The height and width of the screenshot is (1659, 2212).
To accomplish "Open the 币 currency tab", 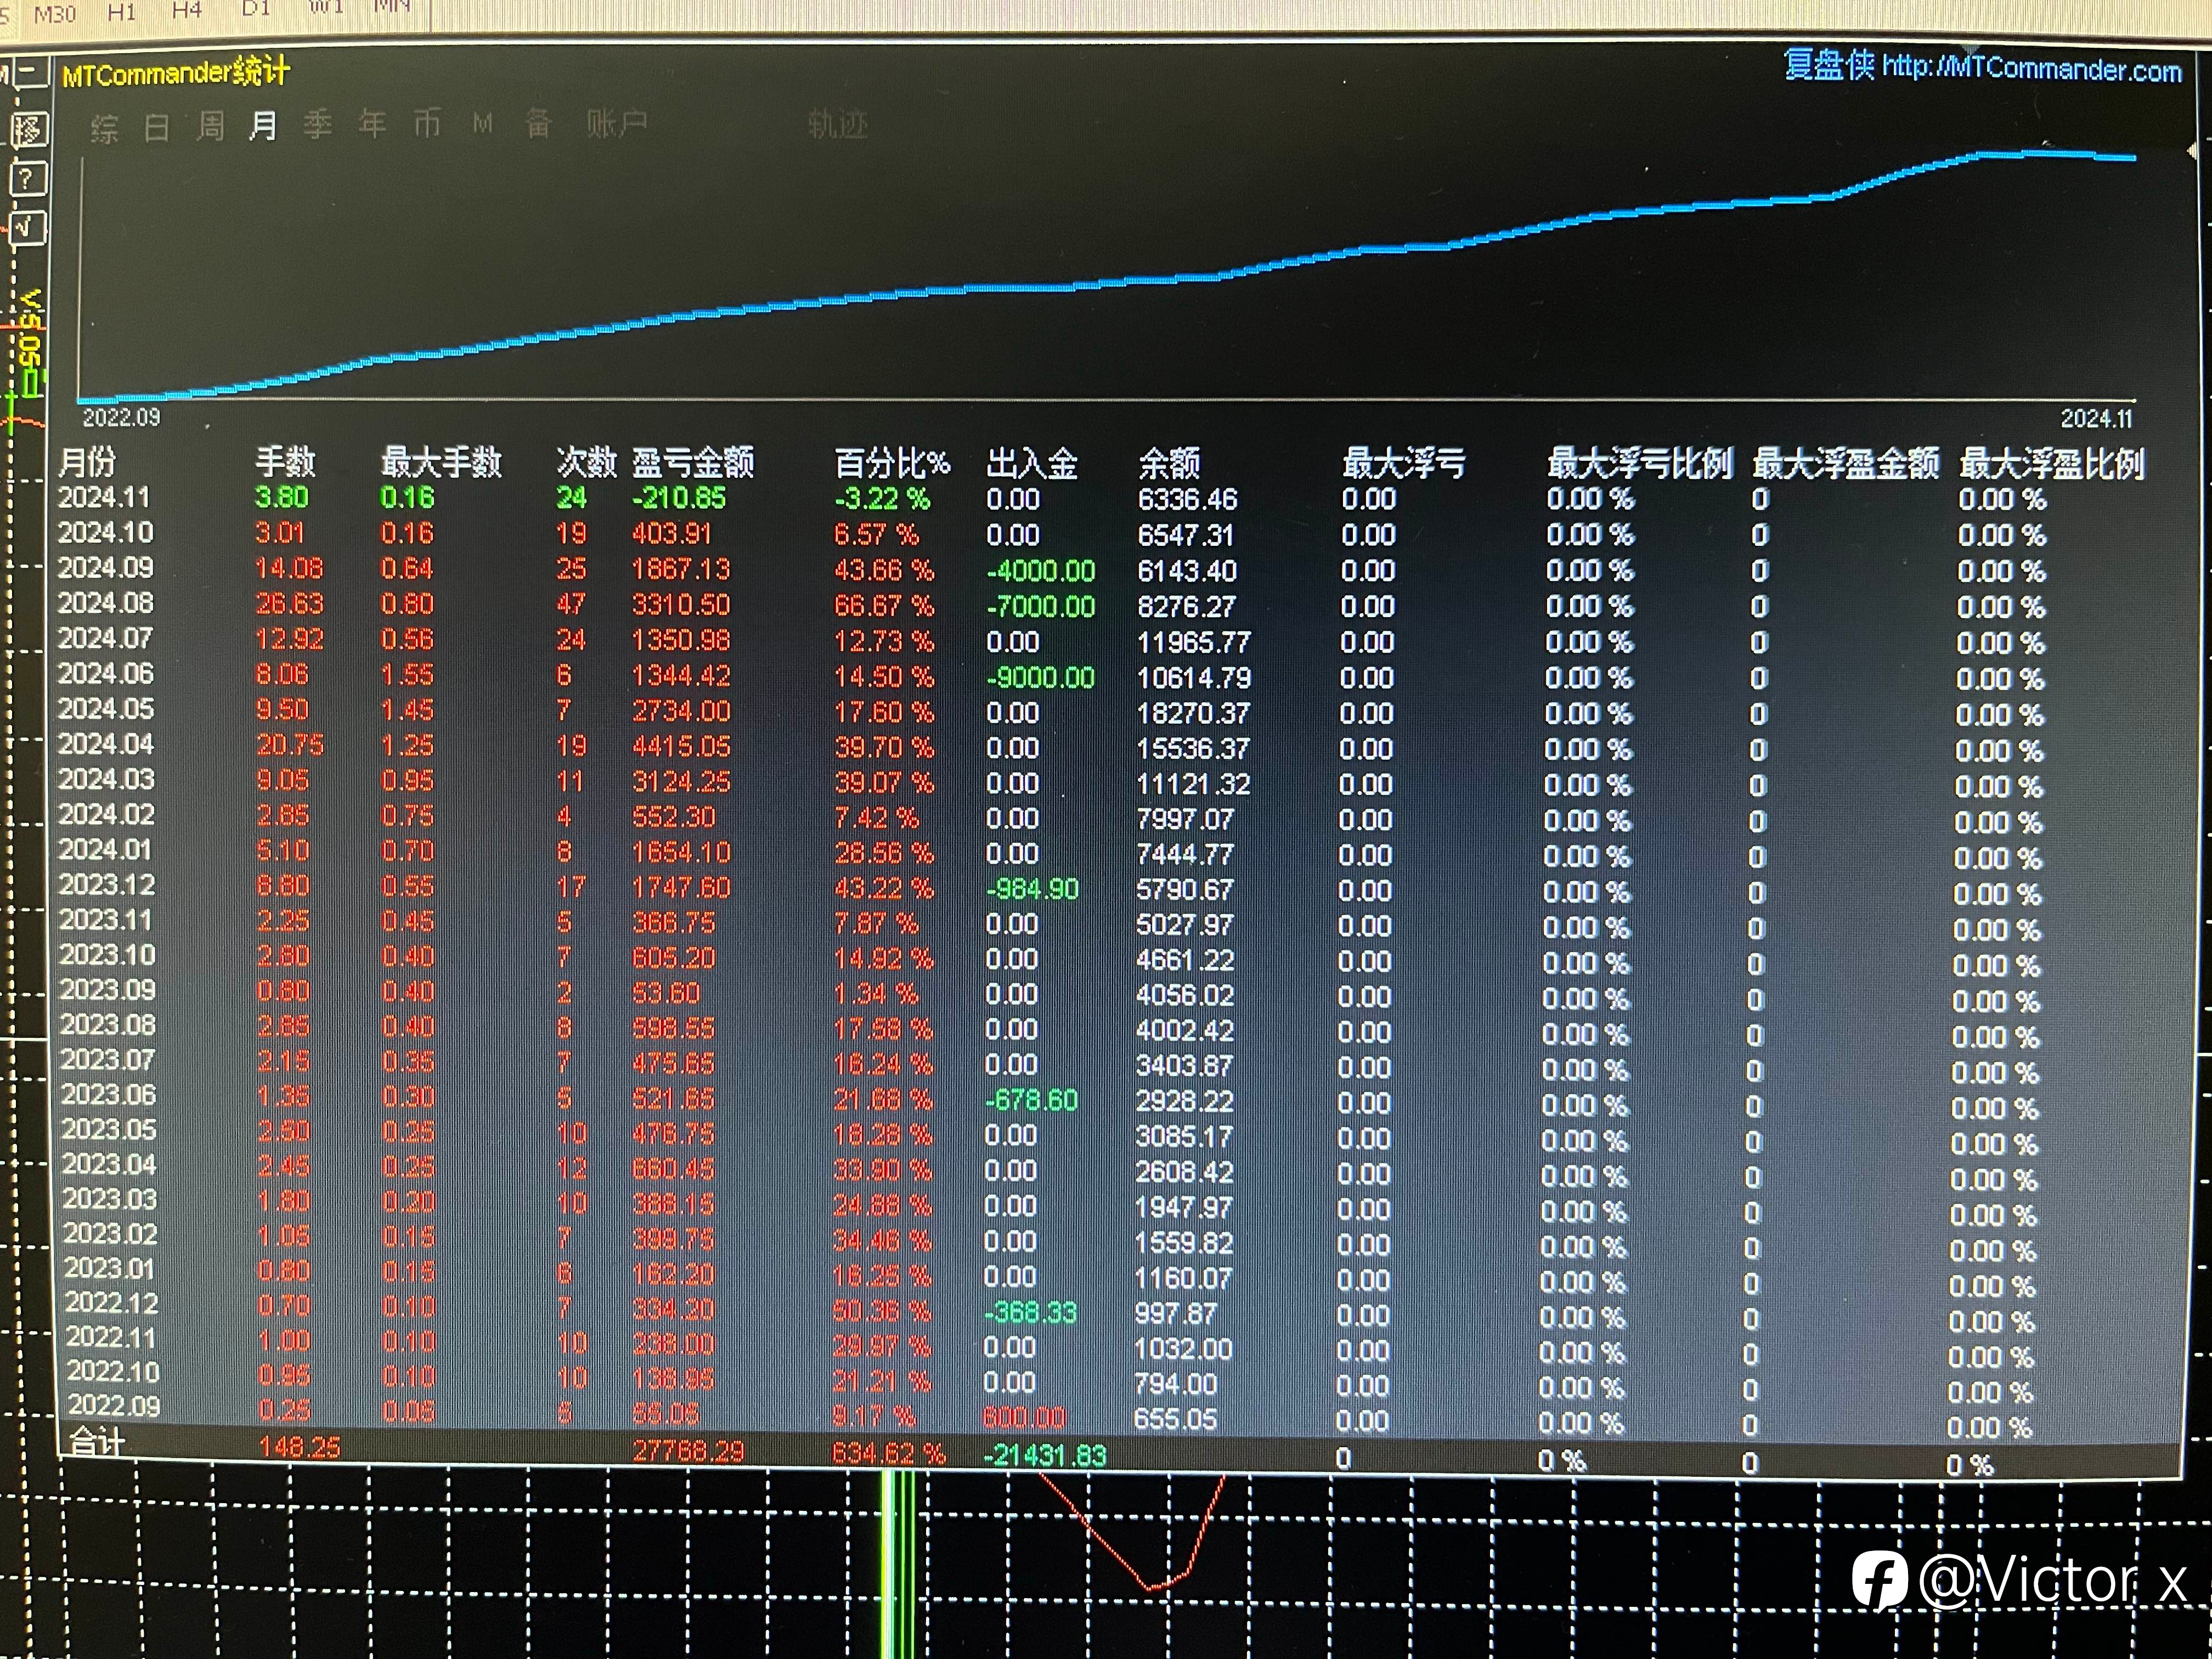I will click(x=427, y=124).
